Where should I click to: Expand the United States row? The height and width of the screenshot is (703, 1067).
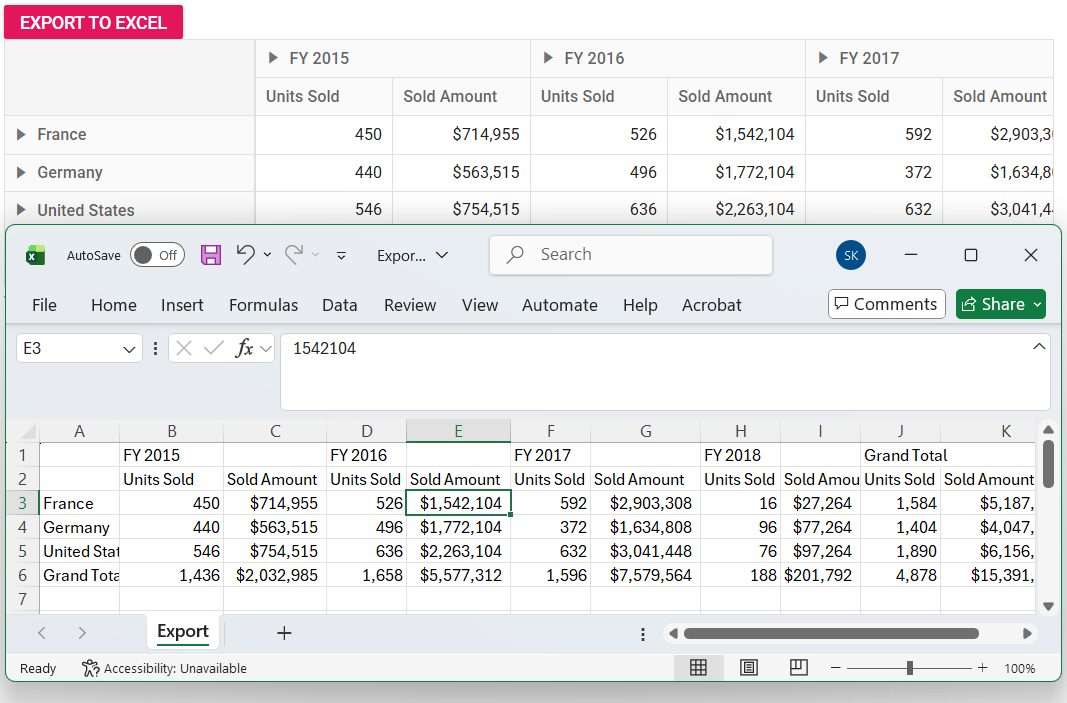click(x=21, y=210)
